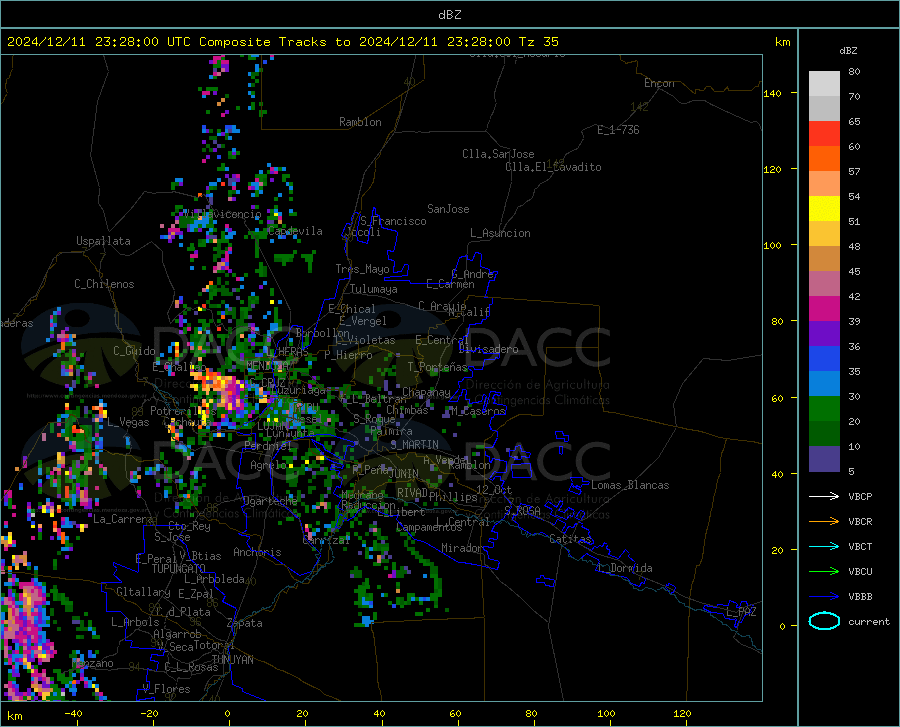Image resolution: width=900 pixels, height=727 pixels.
Task: Click the '140' tick on the distance axis
Action: point(772,93)
